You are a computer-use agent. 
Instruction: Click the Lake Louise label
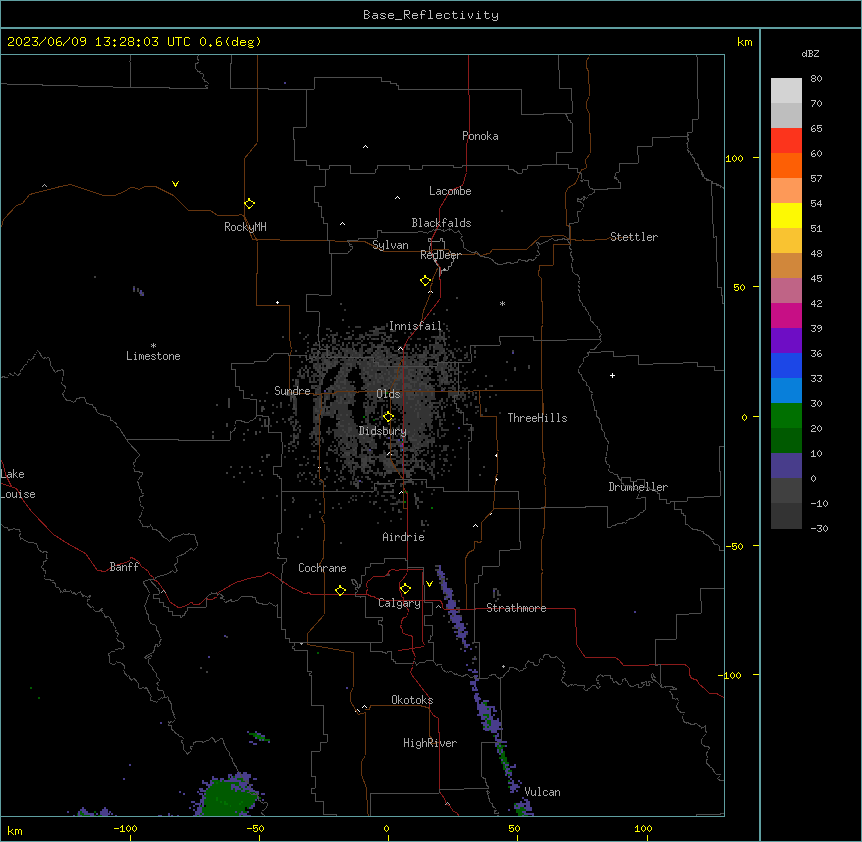click(16, 484)
